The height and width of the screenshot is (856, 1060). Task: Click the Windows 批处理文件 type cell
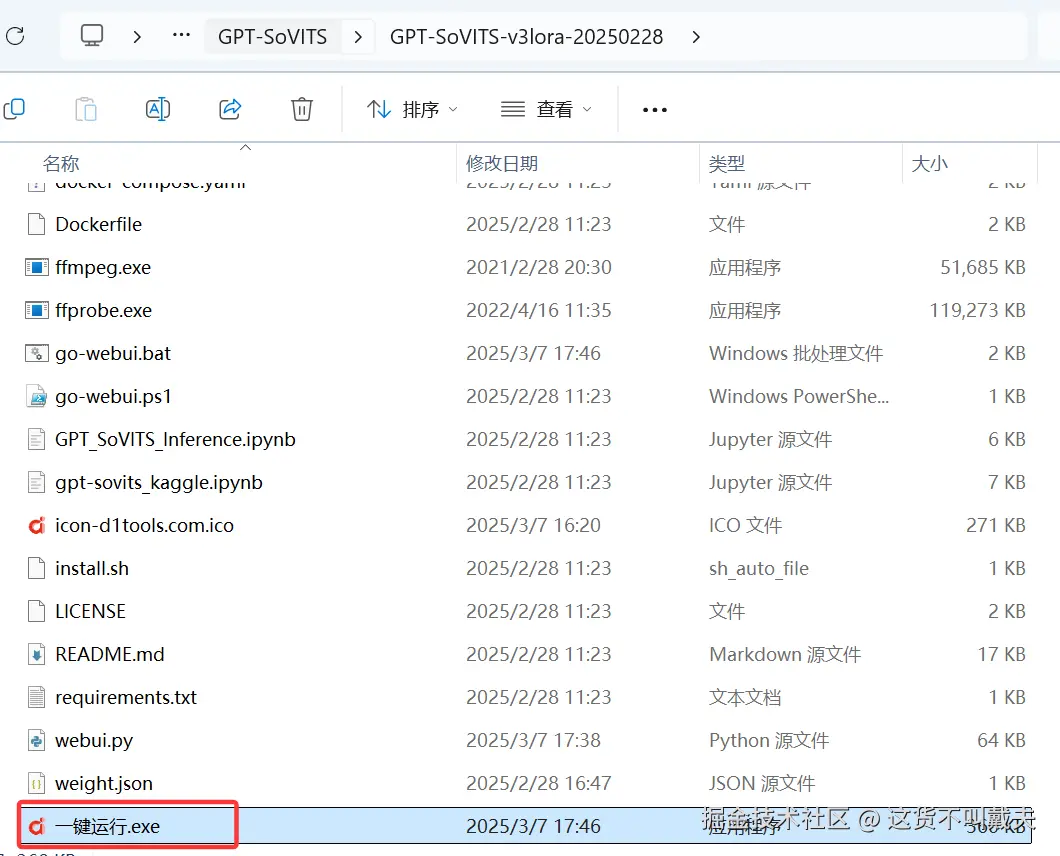tap(796, 354)
